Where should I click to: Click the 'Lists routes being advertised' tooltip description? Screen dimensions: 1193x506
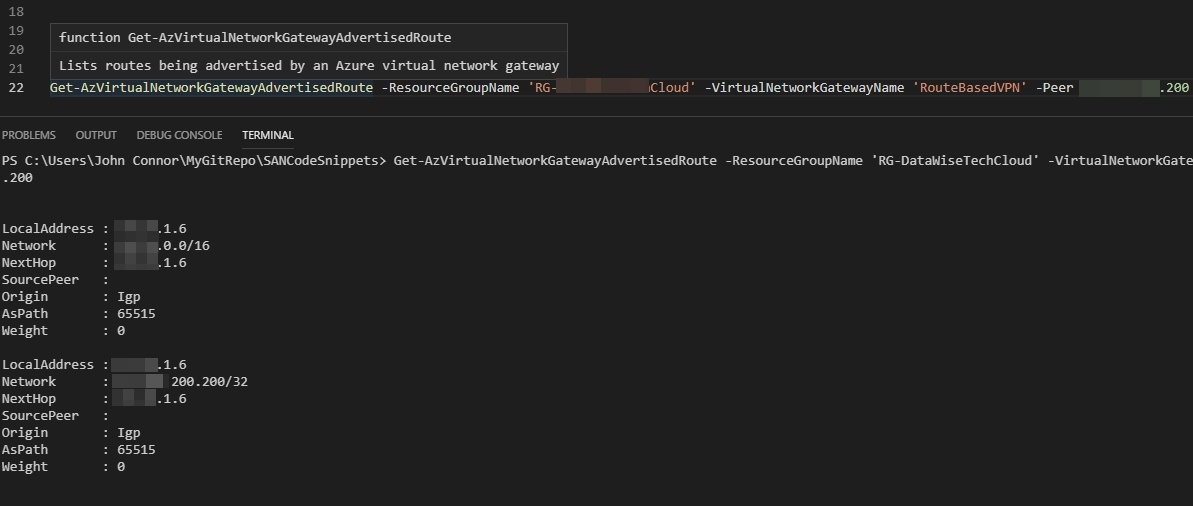(x=308, y=66)
